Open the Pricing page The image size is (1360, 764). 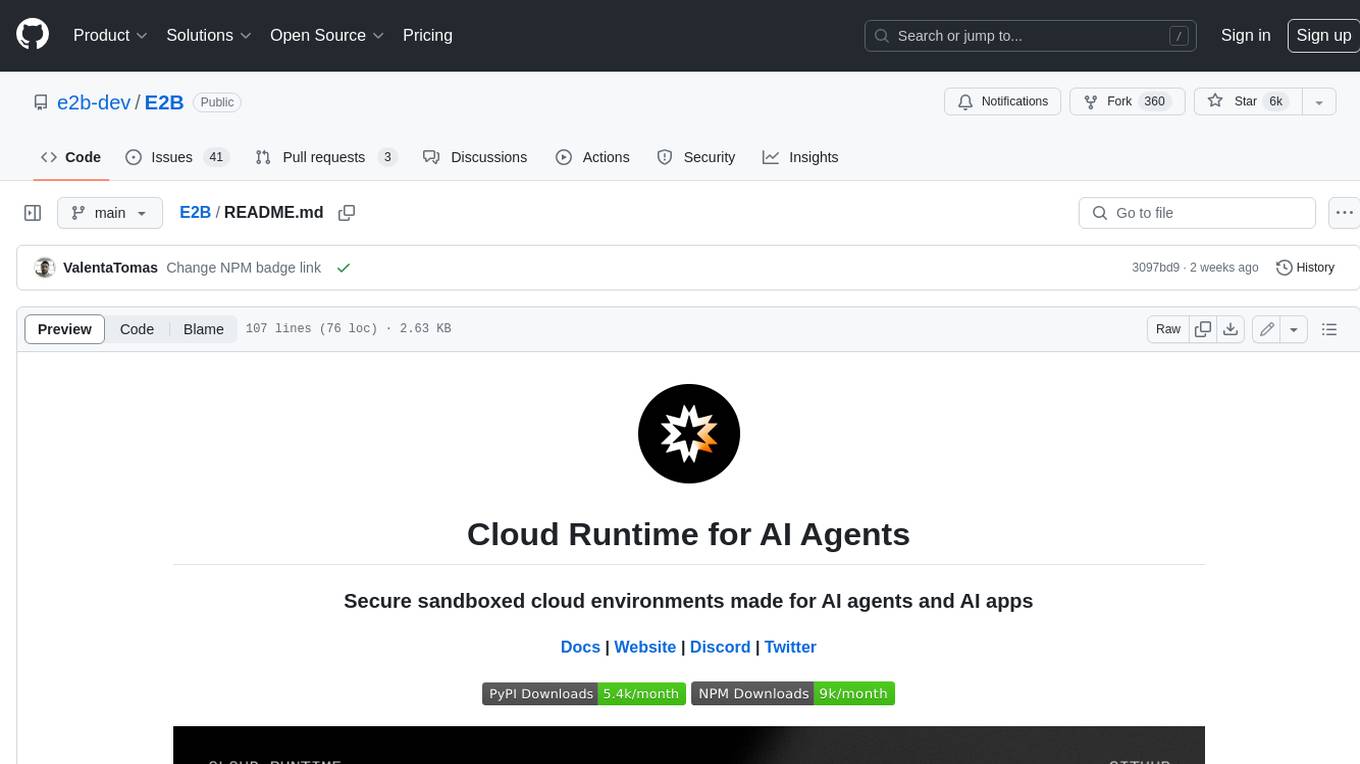pos(427,35)
